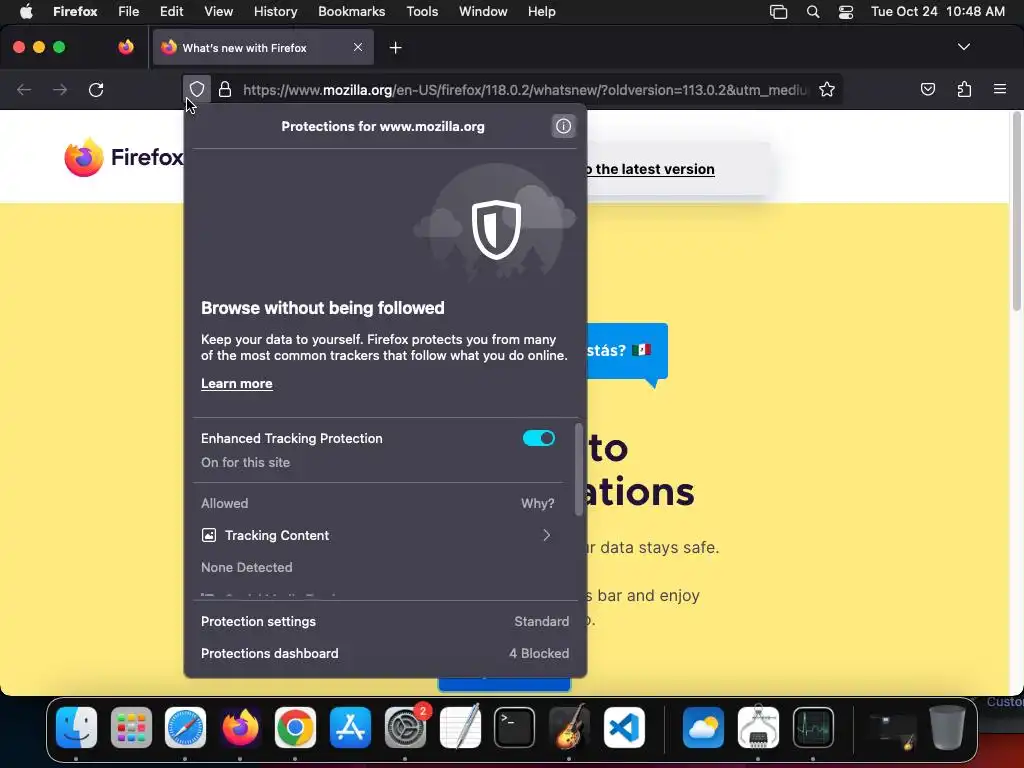1024x768 pixels.
Task: Open Firefox from the Dock
Action: coord(240,727)
